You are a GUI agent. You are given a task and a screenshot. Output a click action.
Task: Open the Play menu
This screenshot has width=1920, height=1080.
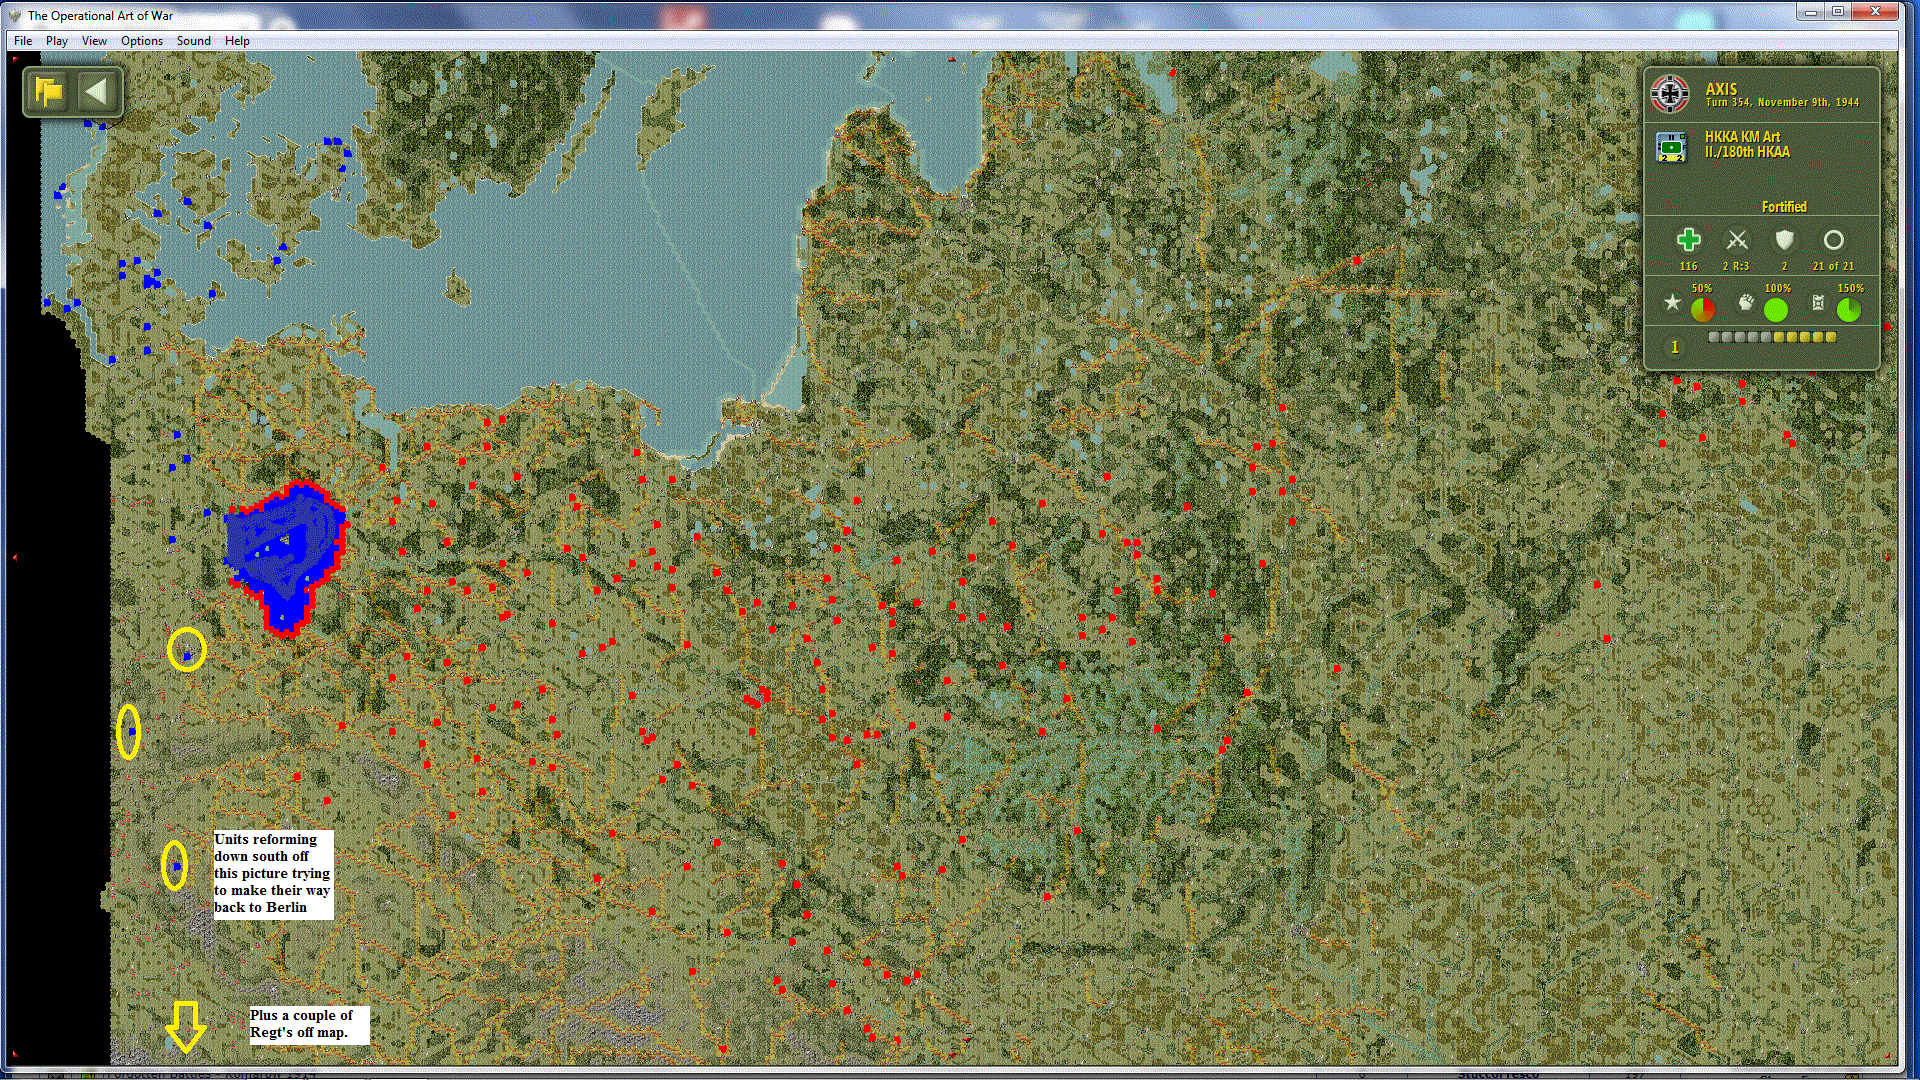pos(57,41)
